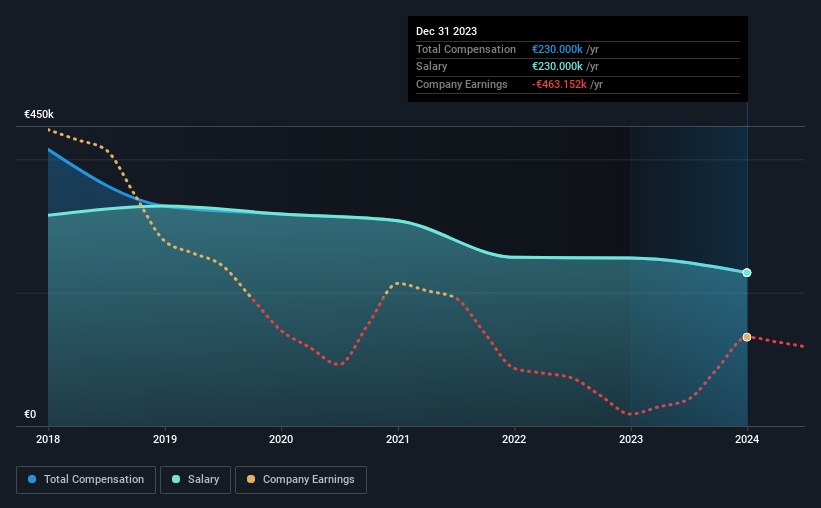Click the 2022 x-axis label

pos(514,439)
